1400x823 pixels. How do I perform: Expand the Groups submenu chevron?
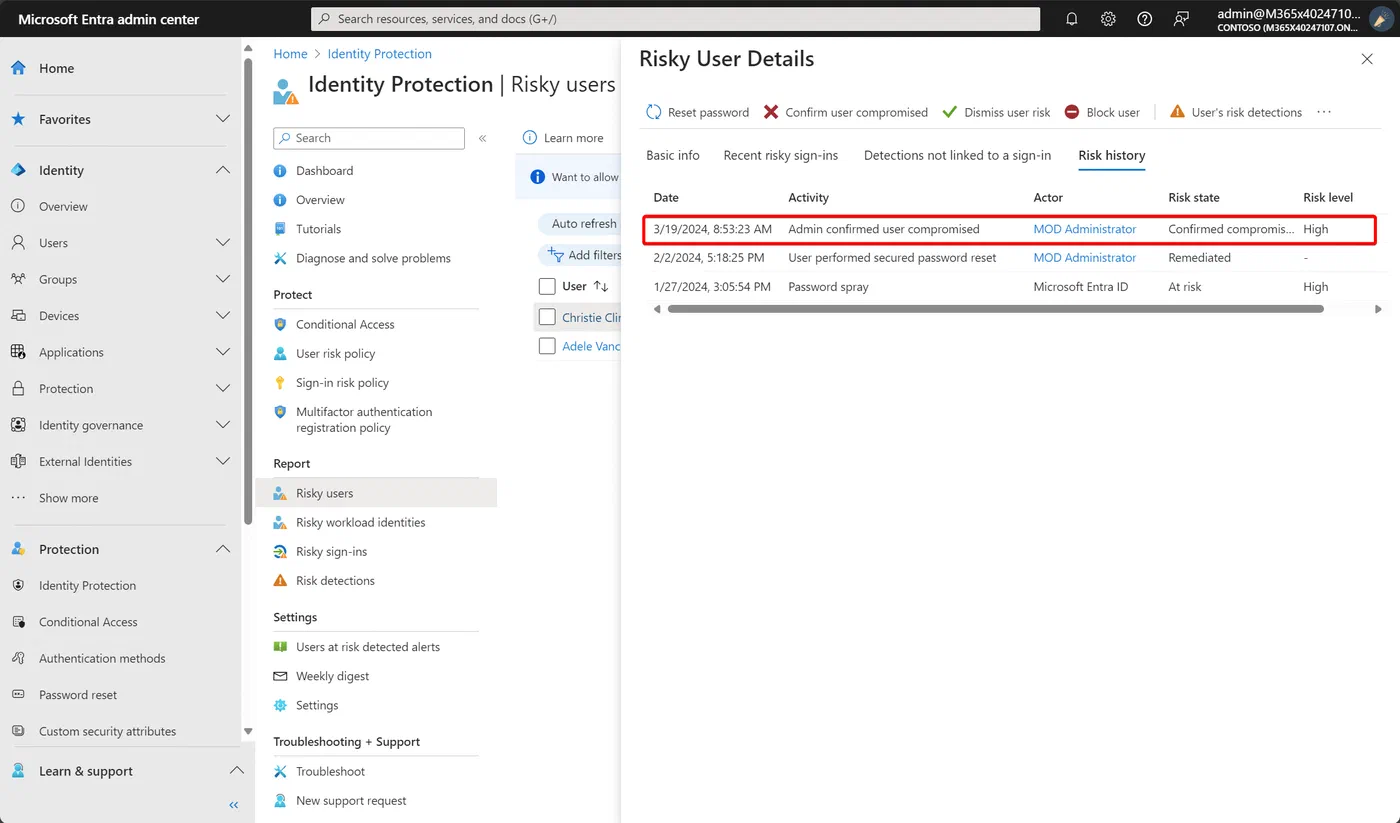coord(223,279)
